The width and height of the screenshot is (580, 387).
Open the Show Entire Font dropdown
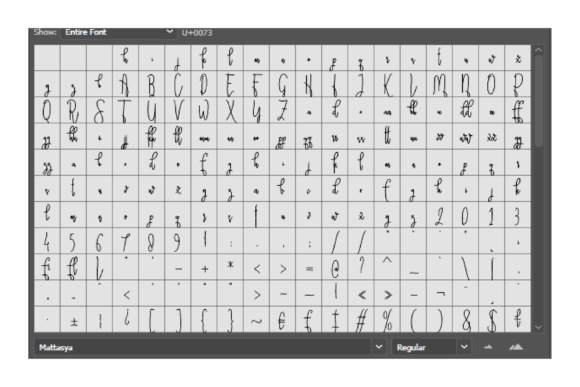click(x=118, y=32)
